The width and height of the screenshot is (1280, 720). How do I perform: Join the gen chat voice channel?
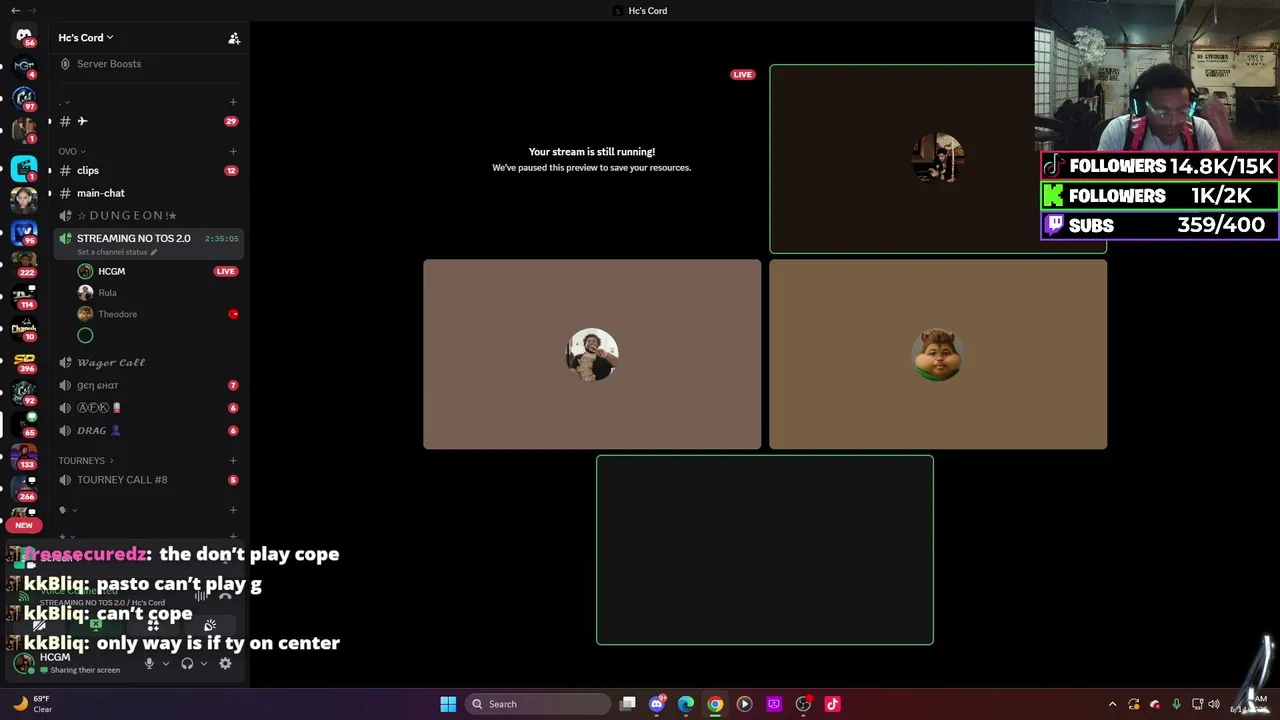tap(150, 385)
